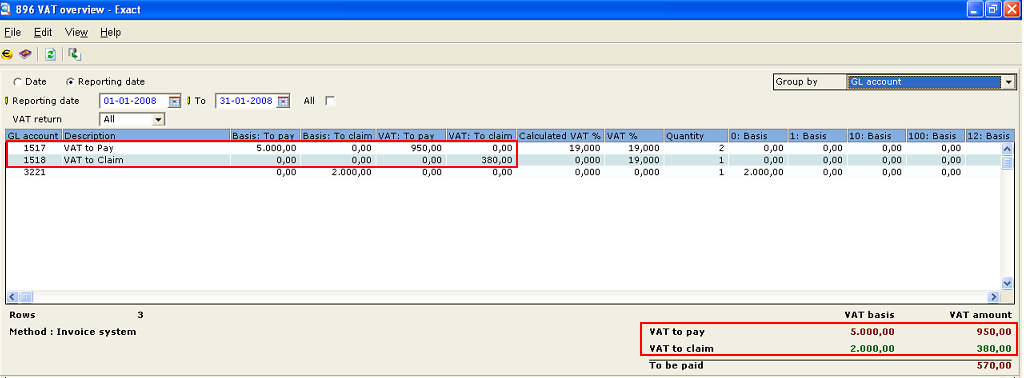Click the 950,00 cell in row 1517
The width and height of the screenshot is (1024, 378).
click(411, 148)
